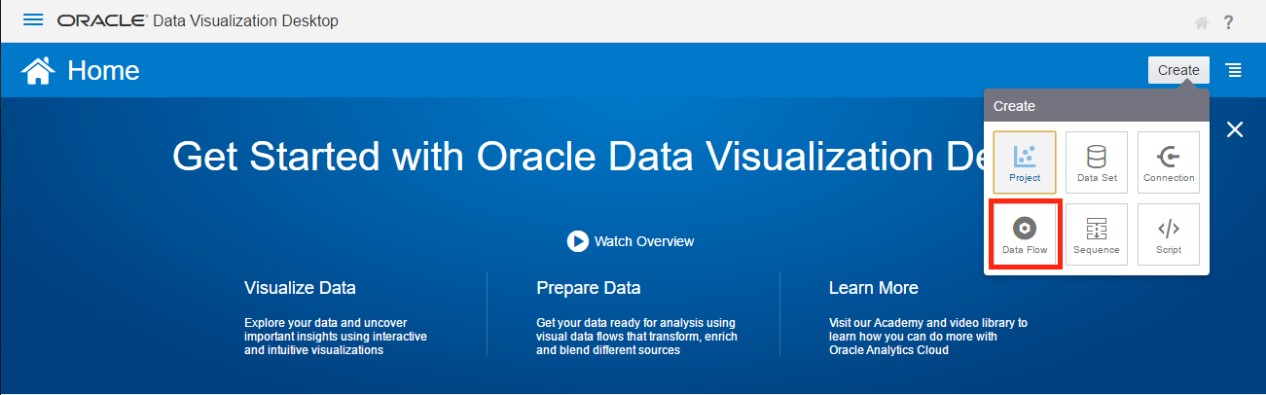Image resolution: width=1266 pixels, height=395 pixels.
Task: Click the question mark help icon
Action: coord(1229,21)
